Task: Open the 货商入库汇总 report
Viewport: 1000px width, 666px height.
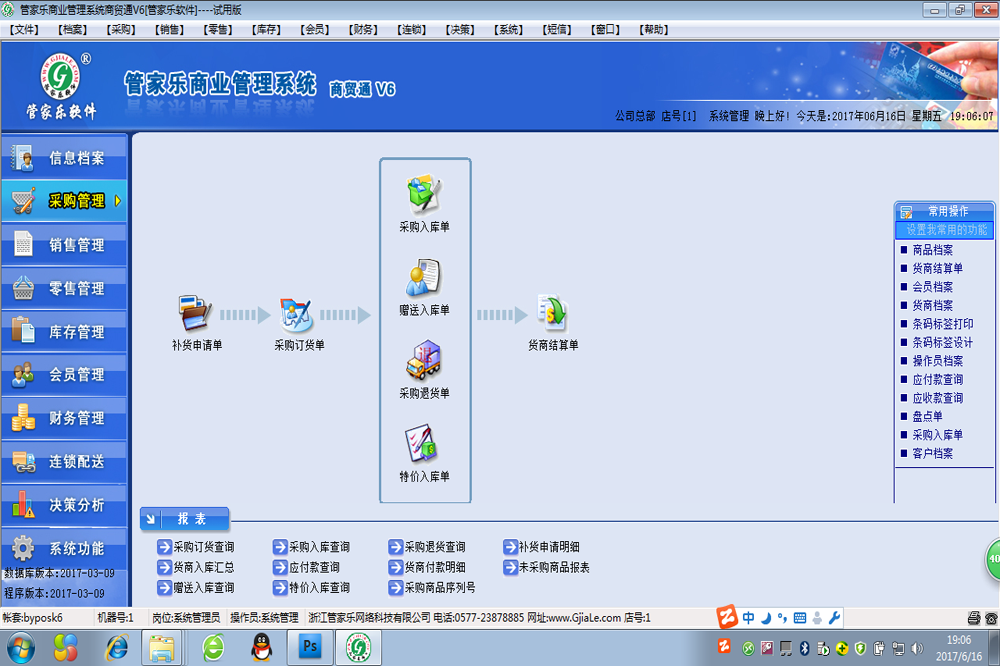Action: (196, 567)
